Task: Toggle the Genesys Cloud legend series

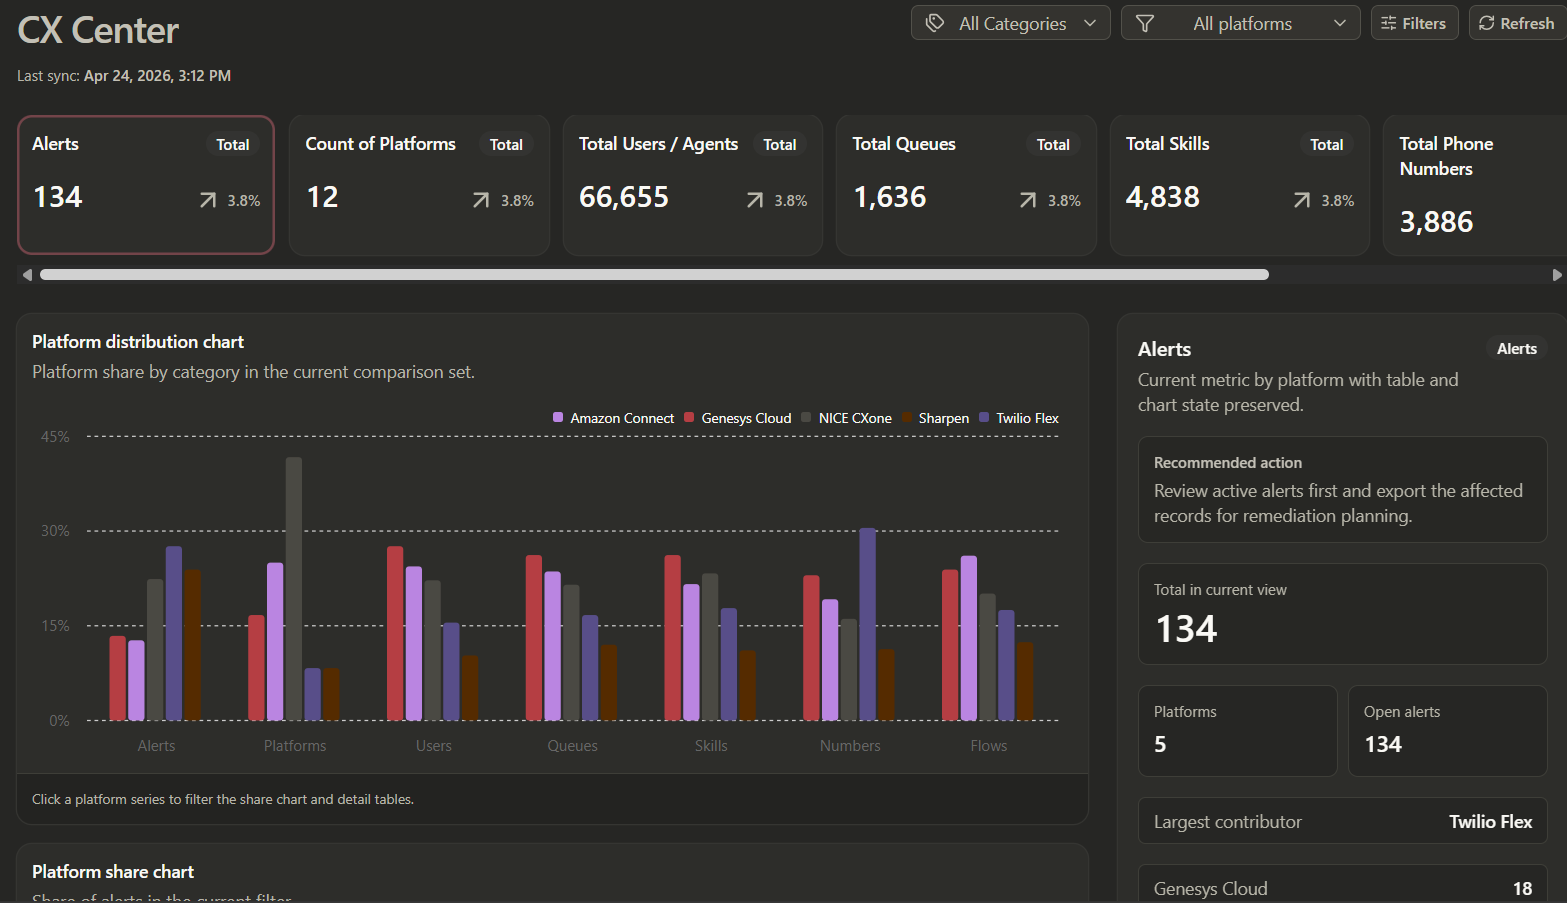Action: point(737,418)
